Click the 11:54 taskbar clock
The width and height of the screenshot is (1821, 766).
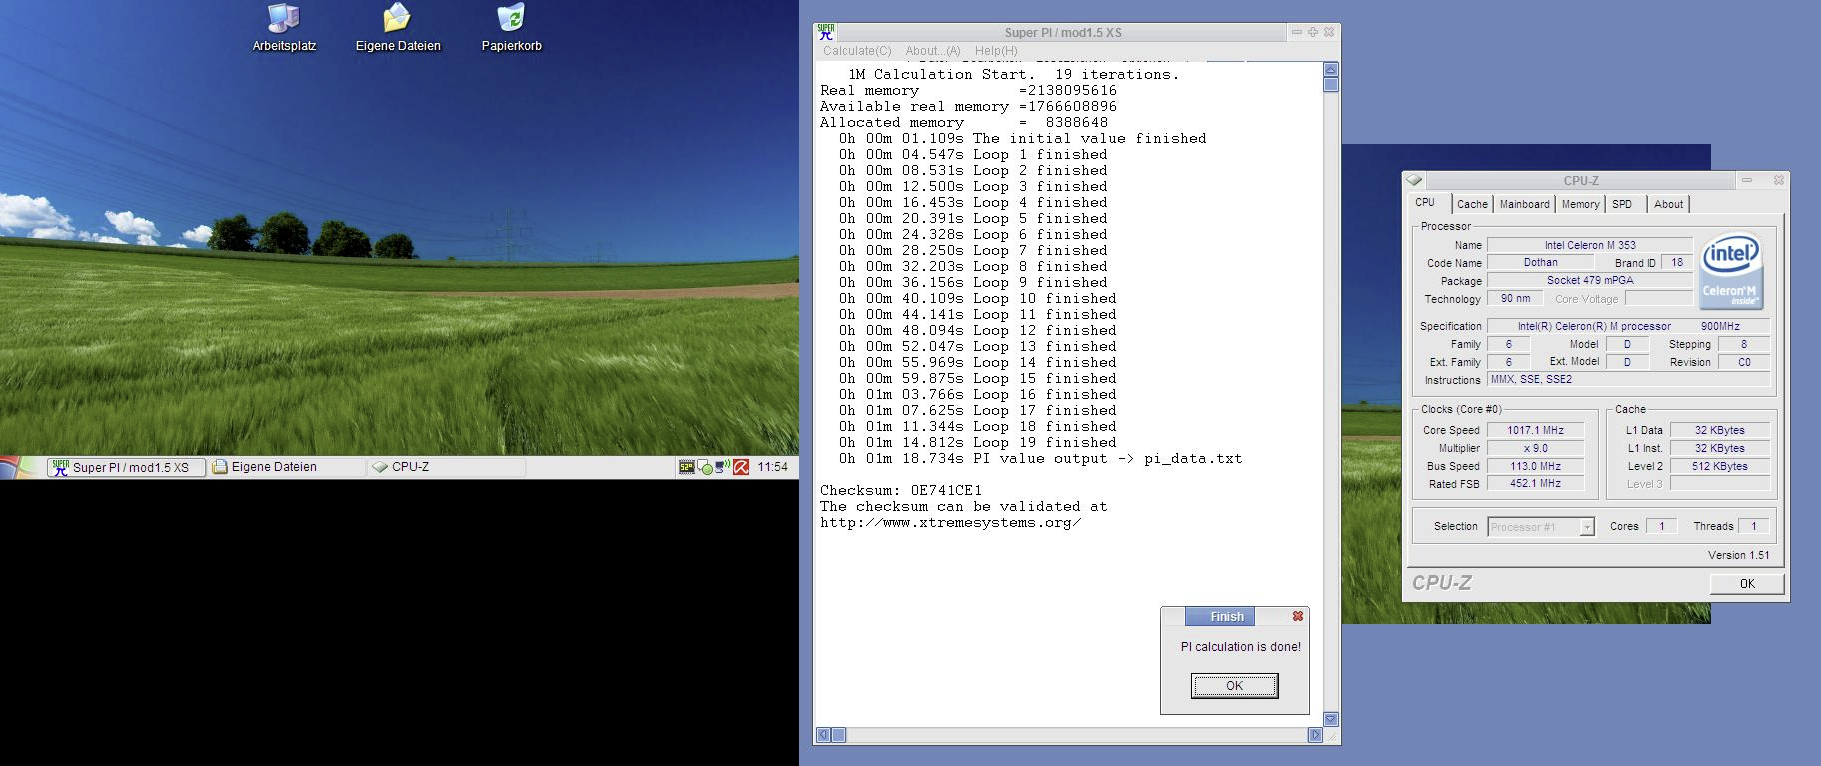(x=772, y=467)
